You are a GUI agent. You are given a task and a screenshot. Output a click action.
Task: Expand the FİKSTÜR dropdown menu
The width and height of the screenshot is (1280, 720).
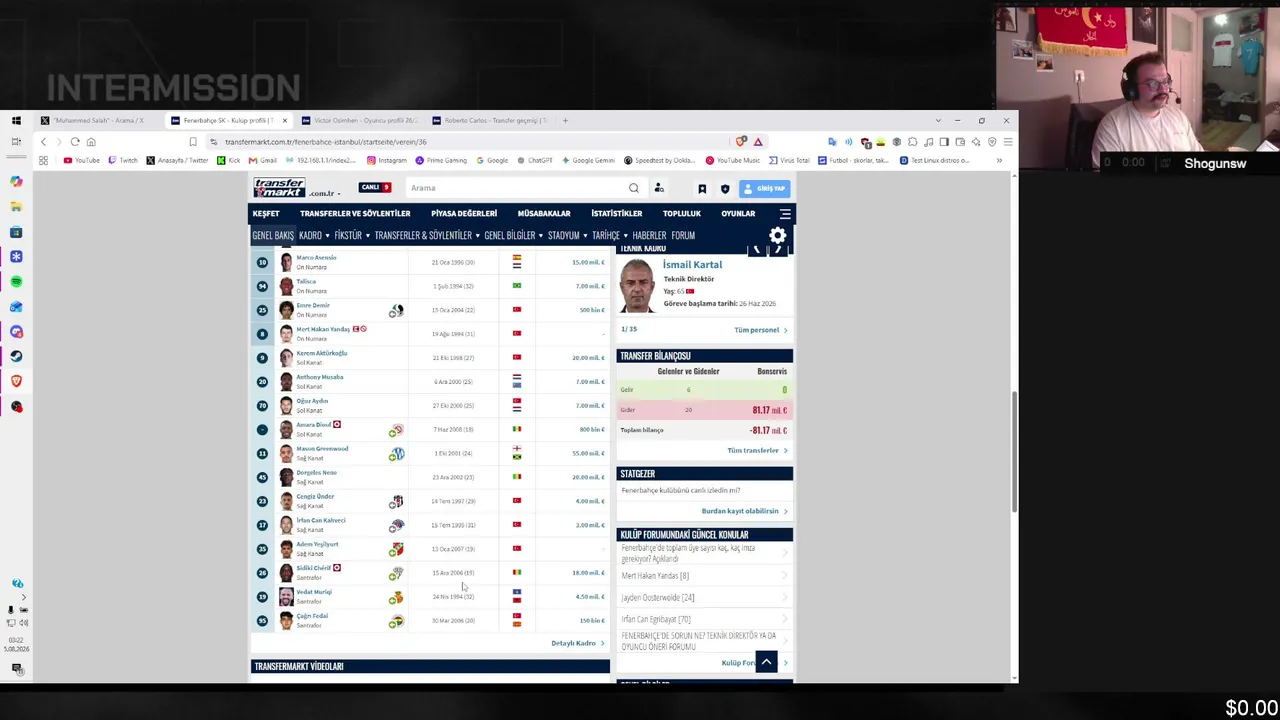352,236
